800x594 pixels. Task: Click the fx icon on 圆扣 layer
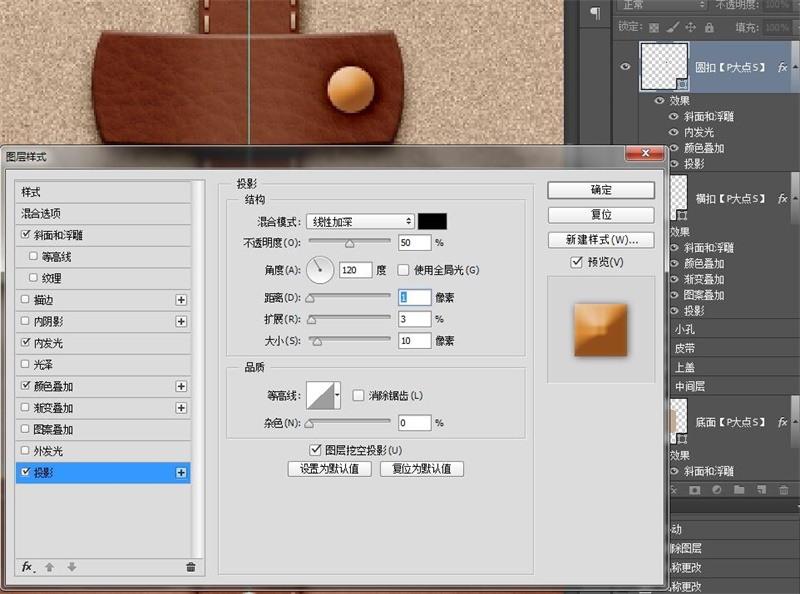(782, 67)
